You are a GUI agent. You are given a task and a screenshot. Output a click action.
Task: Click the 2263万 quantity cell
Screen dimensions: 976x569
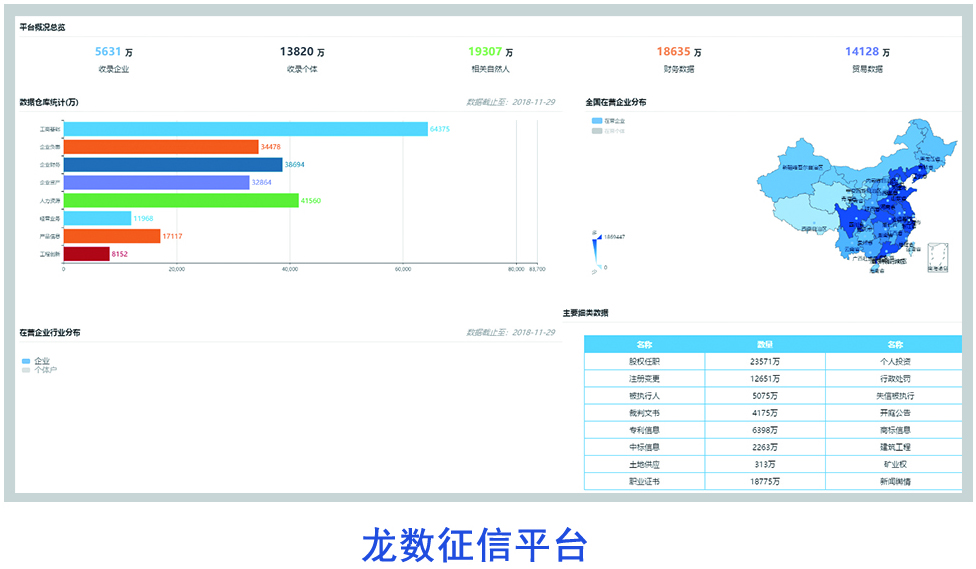point(765,447)
